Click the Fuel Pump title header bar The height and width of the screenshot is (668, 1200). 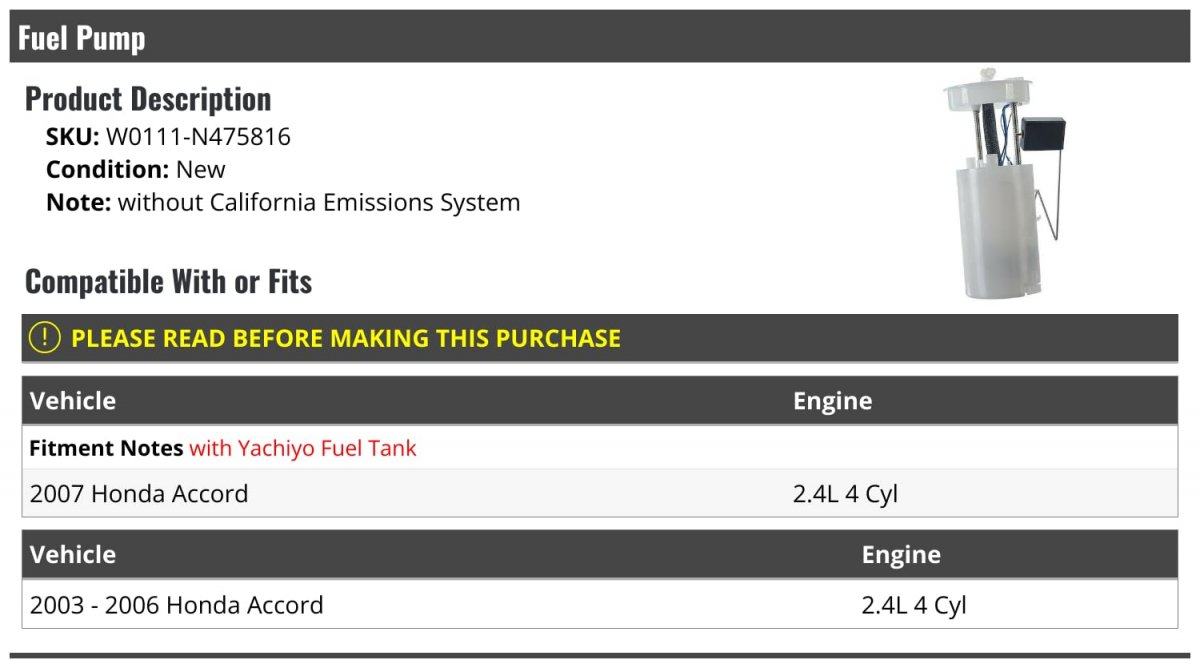click(x=600, y=37)
